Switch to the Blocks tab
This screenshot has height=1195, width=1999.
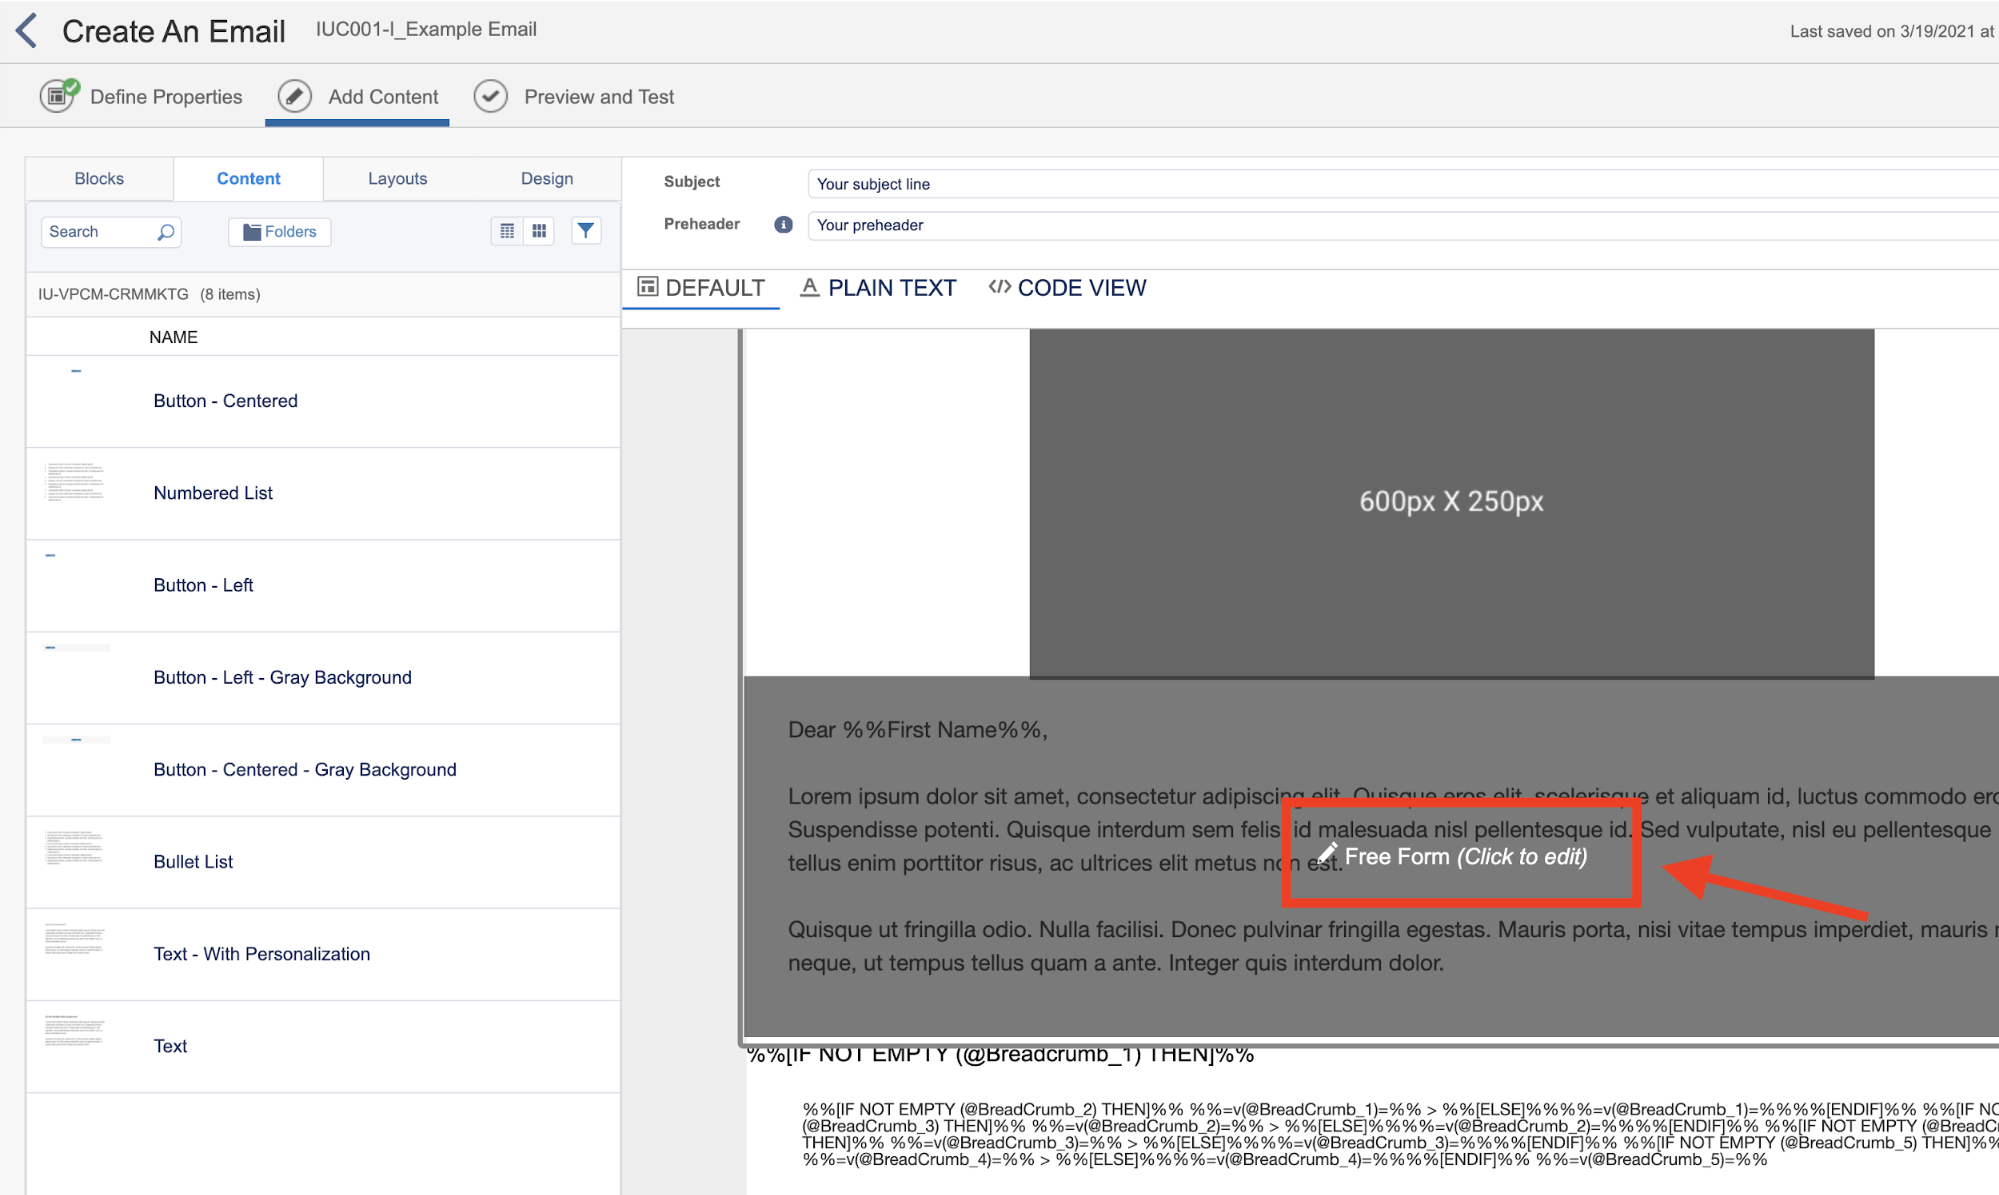click(x=99, y=178)
